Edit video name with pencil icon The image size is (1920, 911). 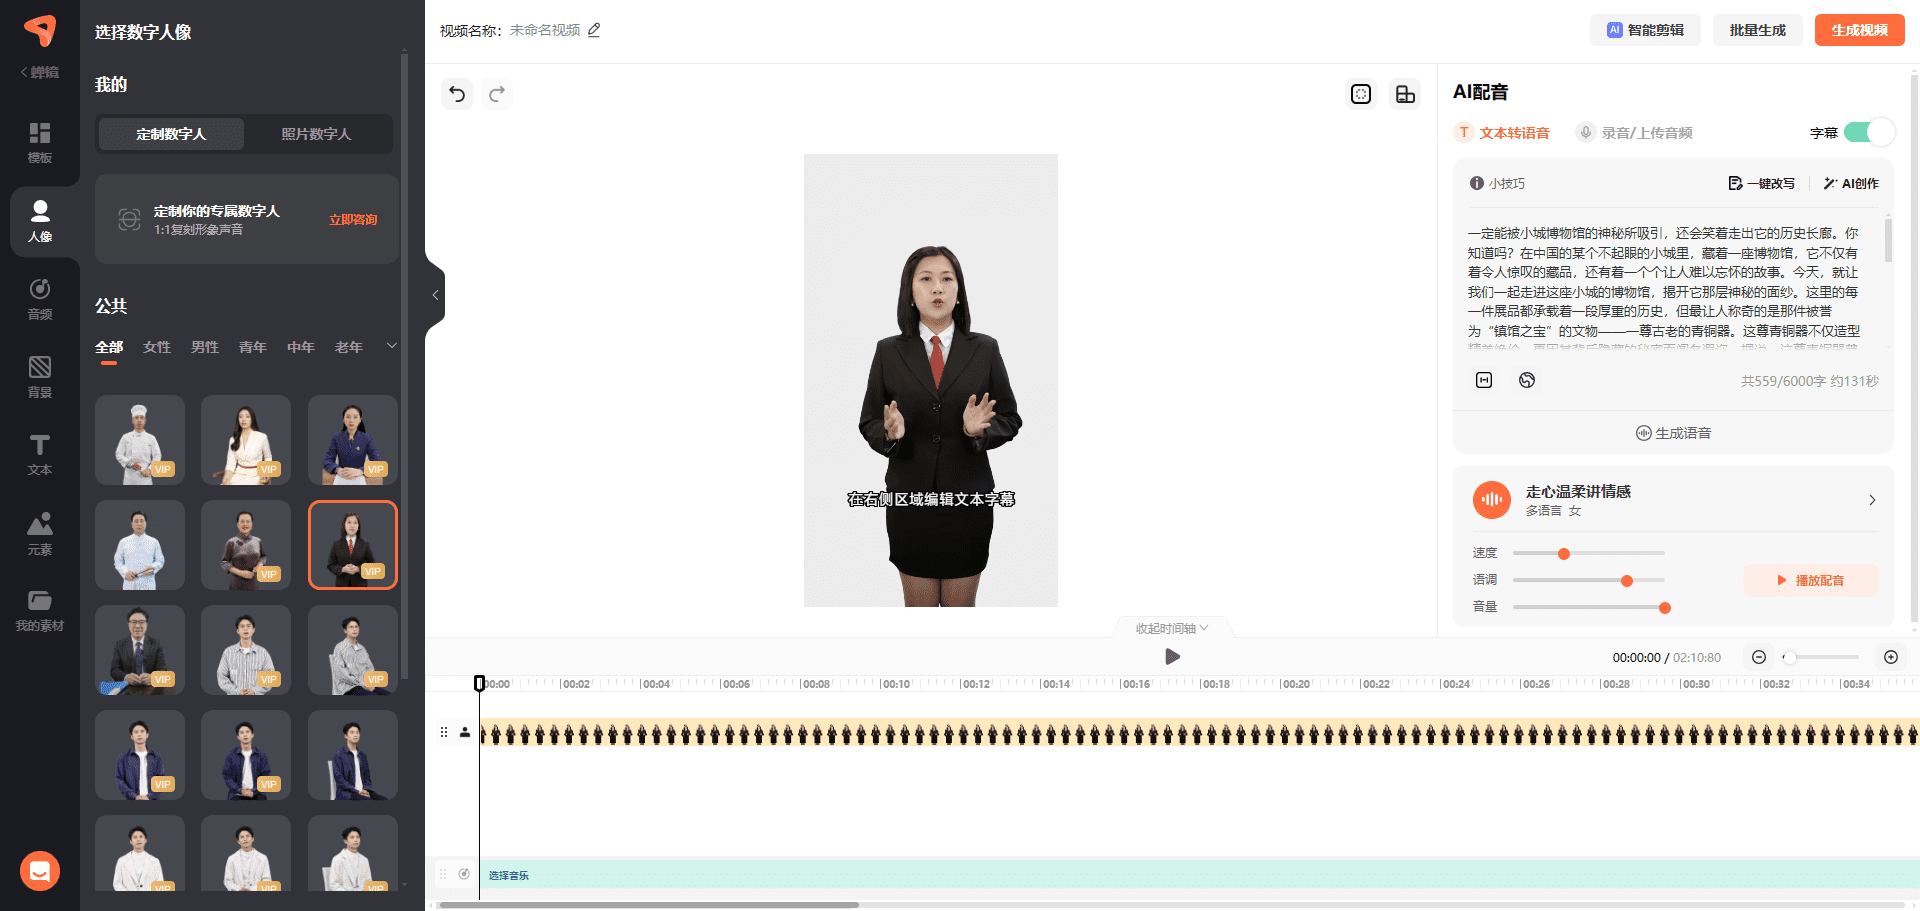(x=594, y=30)
